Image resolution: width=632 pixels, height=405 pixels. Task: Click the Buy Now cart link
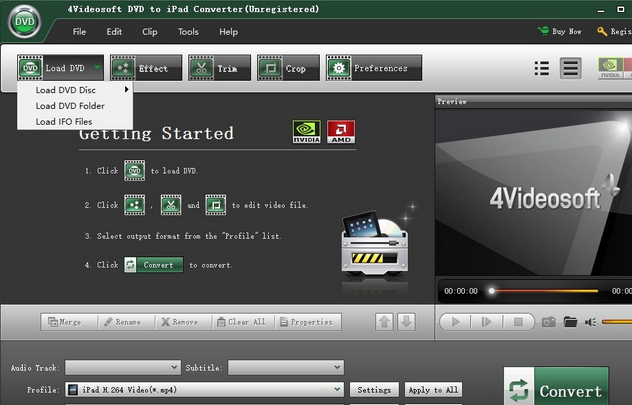click(559, 31)
